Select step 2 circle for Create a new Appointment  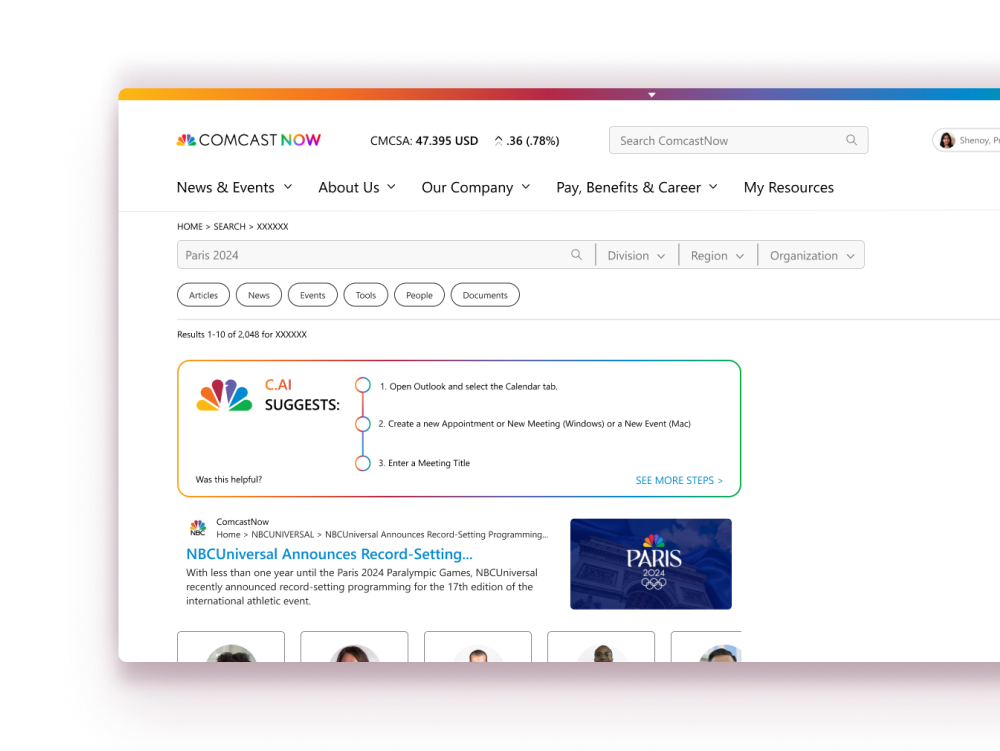[363, 424]
